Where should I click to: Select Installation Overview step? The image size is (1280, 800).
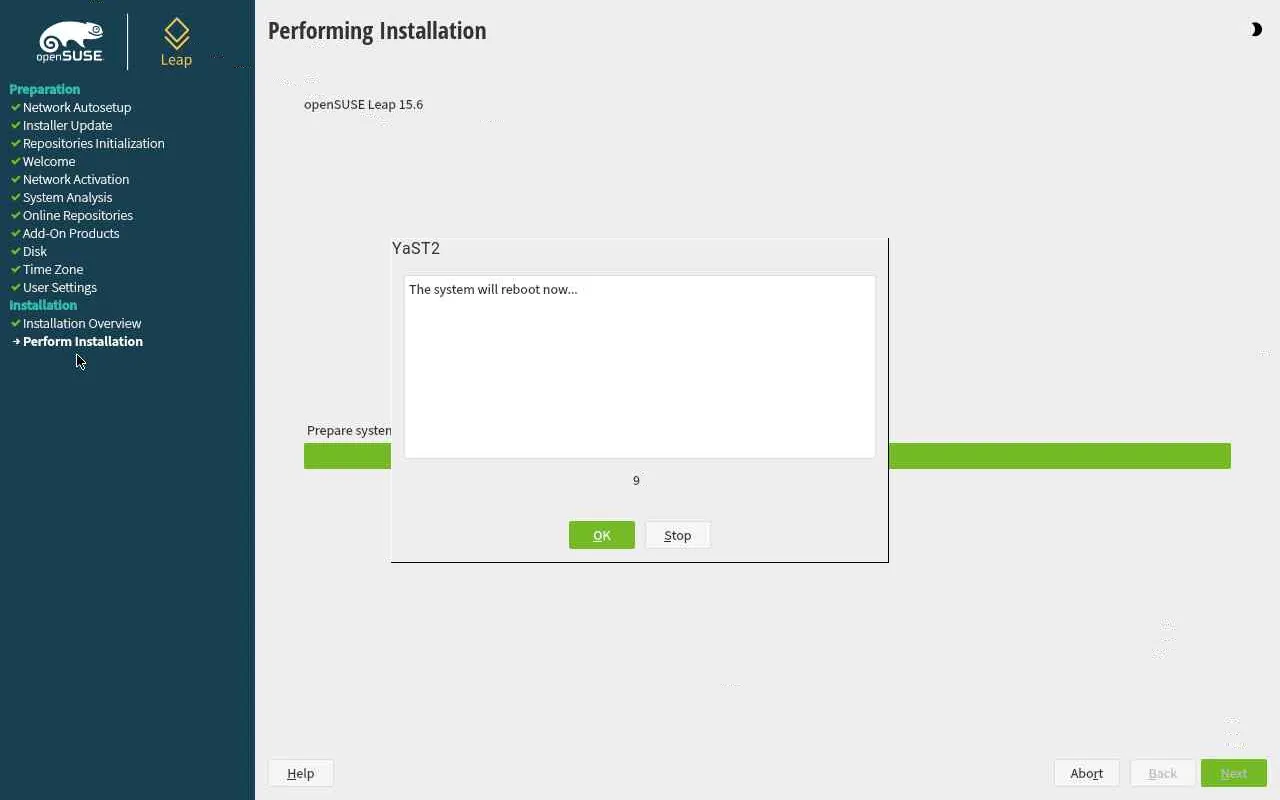(x=82, y=323)
